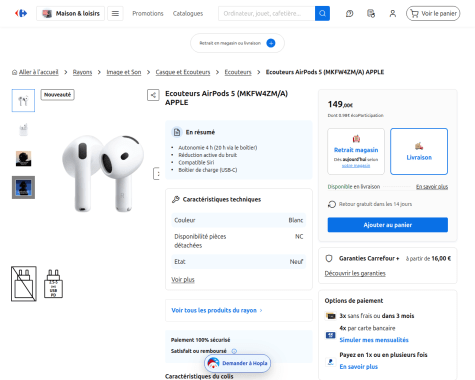The width and height of the screenshot is (475, 380).
Task: Open Demander à Hopla assistant
Action: 237,363
